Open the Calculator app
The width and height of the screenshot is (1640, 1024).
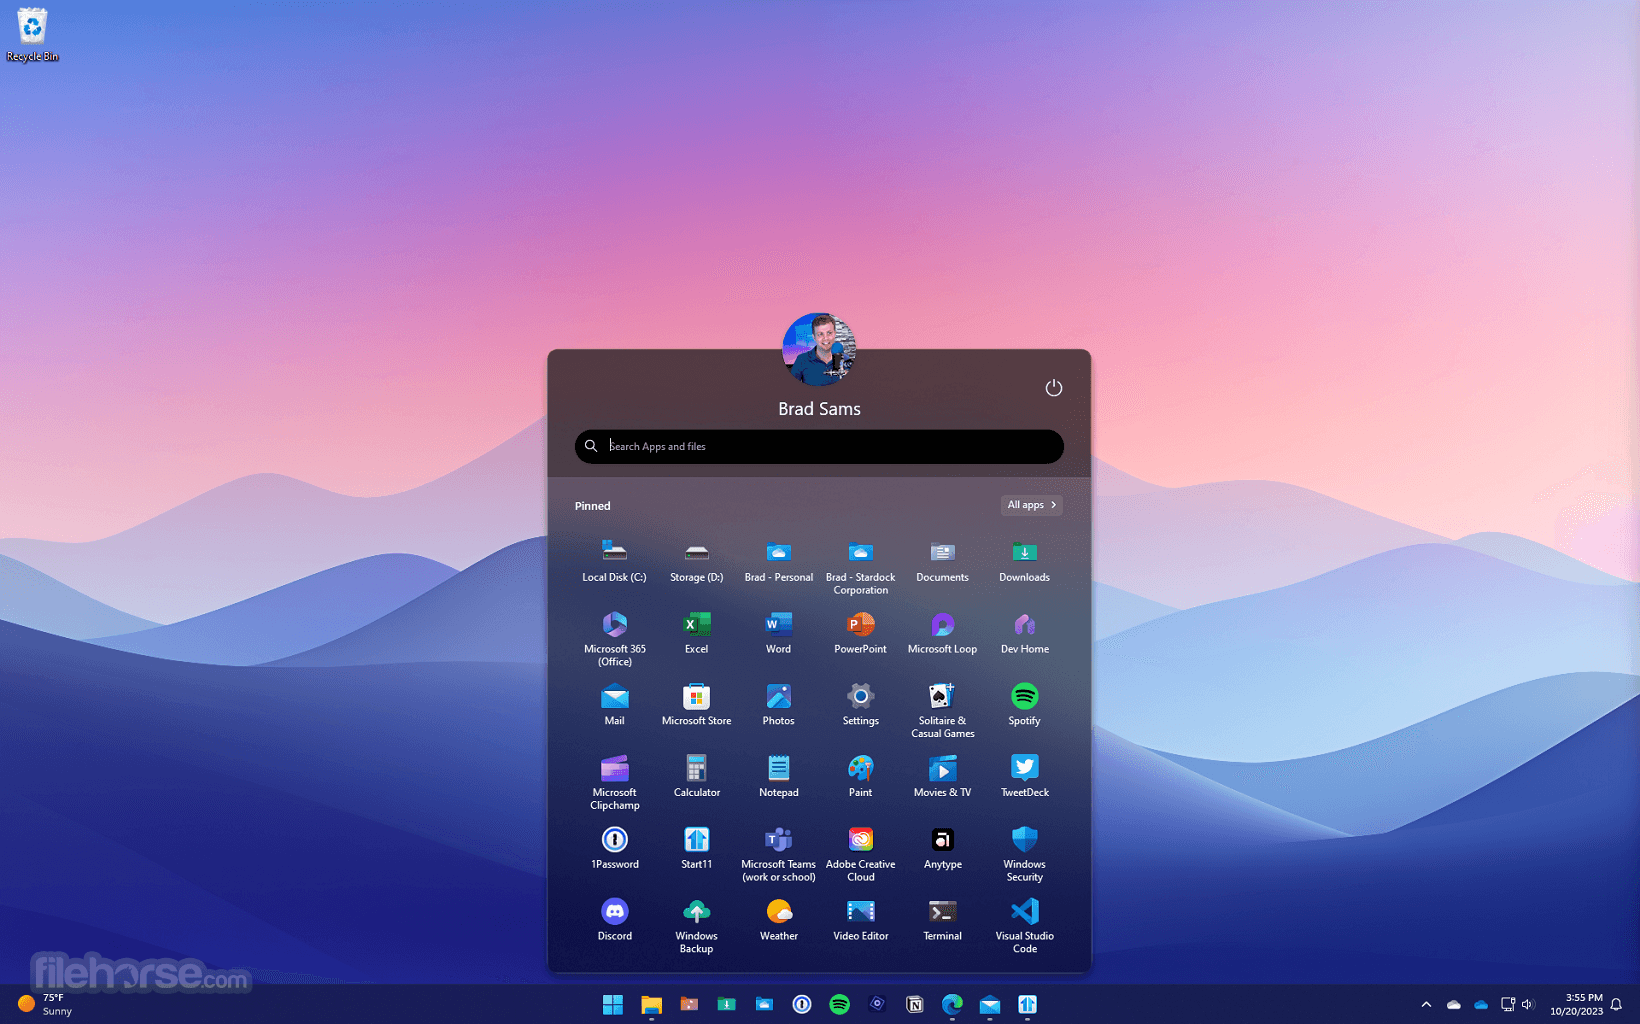(696, 777)
